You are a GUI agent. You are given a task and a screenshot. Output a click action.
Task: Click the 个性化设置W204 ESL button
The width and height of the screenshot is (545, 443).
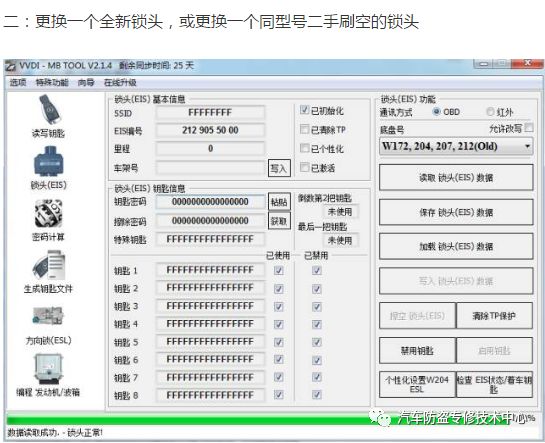pyautogui.click(x=417, y=384)
